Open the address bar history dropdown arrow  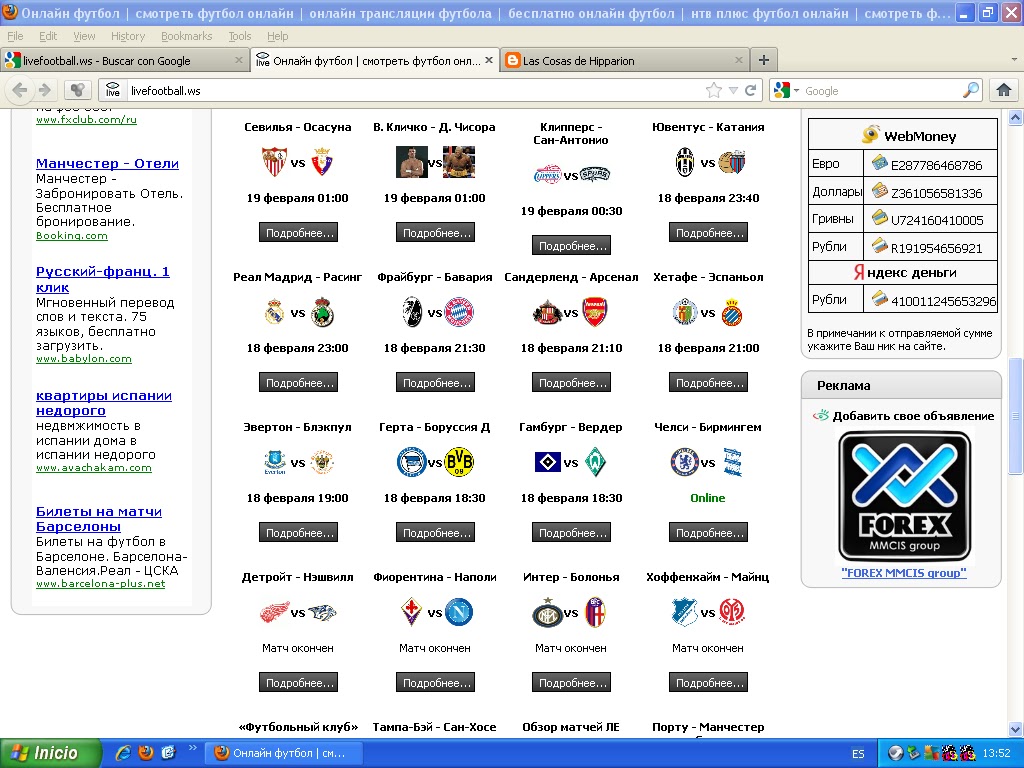pyautogui.click(x=733, y=91)
